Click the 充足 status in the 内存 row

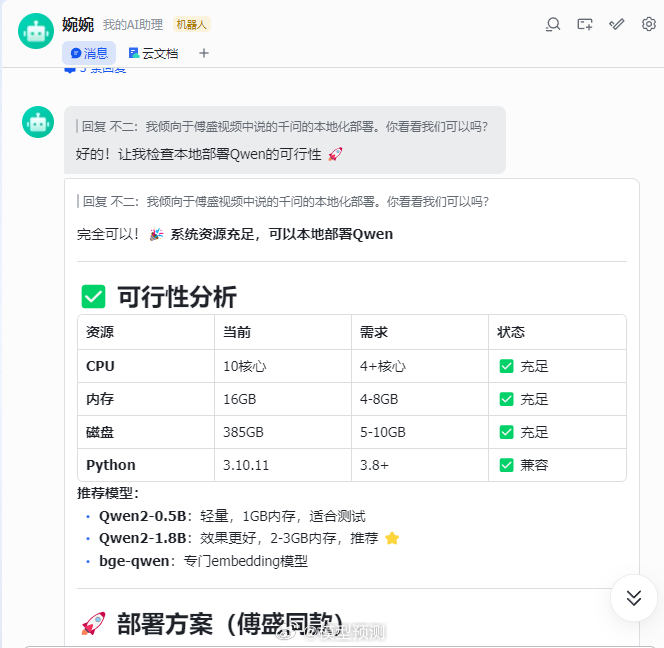[524, 399]
